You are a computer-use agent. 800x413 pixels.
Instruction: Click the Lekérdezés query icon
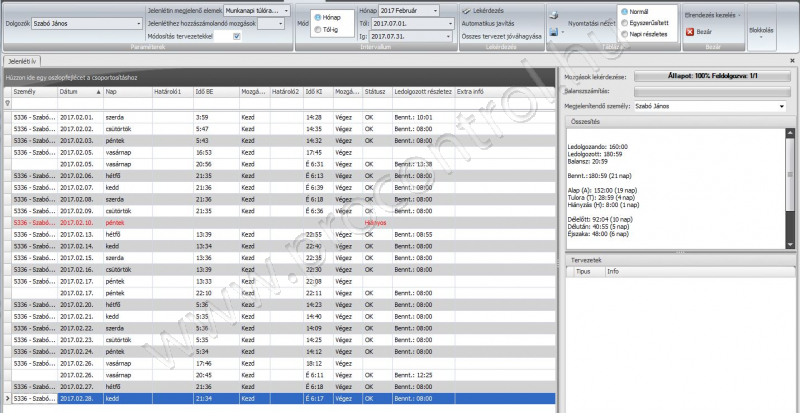[466, 10]
